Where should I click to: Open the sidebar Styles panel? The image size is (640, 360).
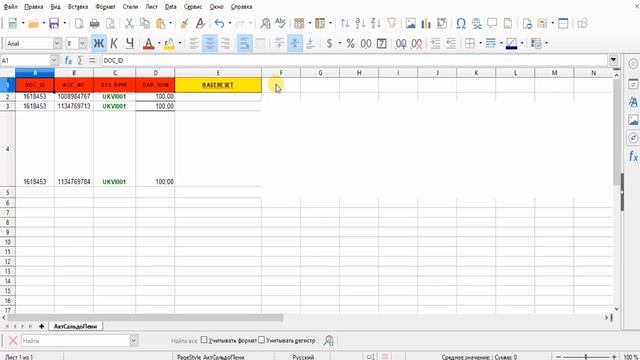click(x=633, y=102)
